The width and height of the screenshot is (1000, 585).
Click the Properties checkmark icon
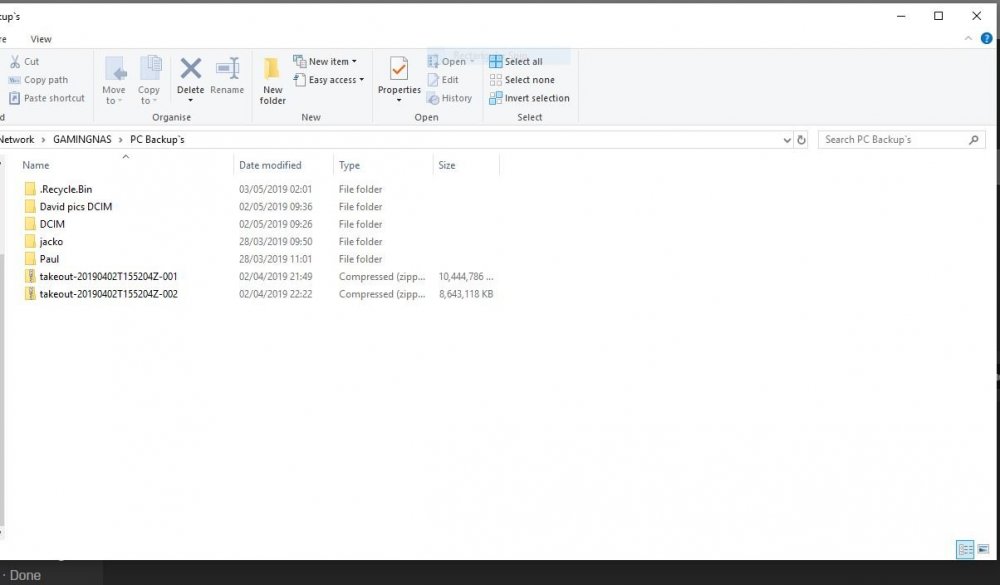click(399, 68)
